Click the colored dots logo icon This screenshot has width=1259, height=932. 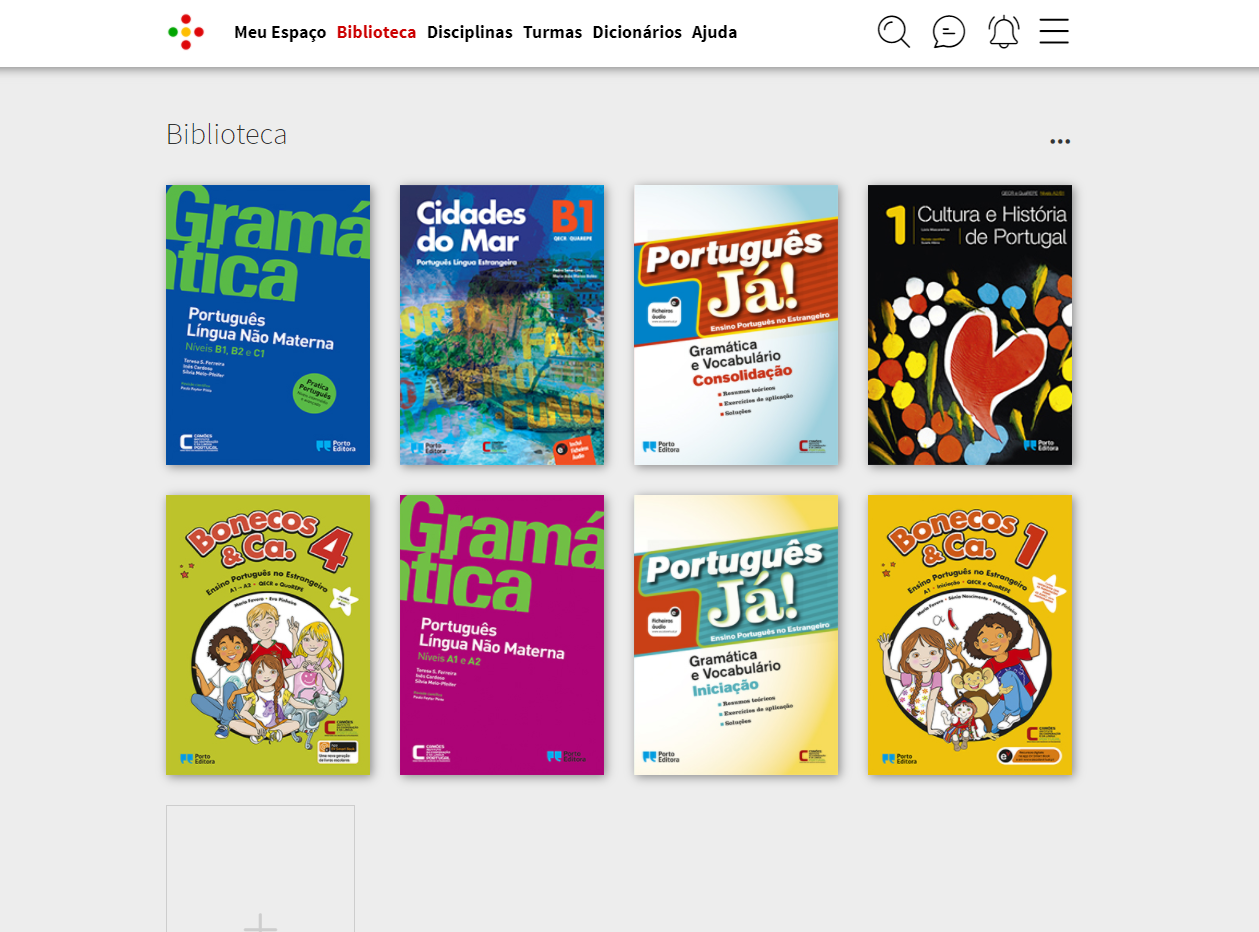pos(186,32)
